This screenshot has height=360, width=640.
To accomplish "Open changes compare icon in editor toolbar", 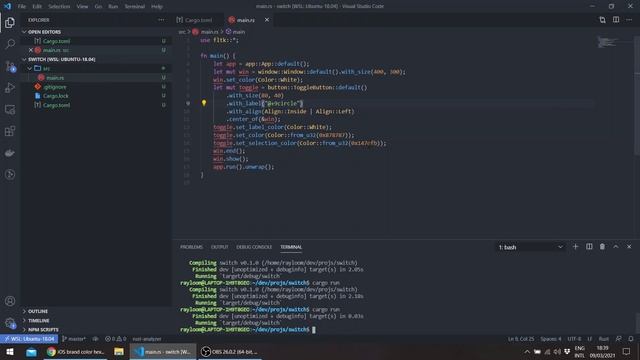I will click(x=602, y=20).
